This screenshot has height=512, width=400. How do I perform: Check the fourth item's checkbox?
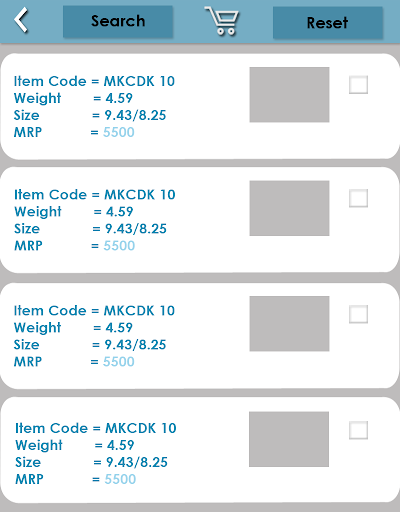coord(358,430)
